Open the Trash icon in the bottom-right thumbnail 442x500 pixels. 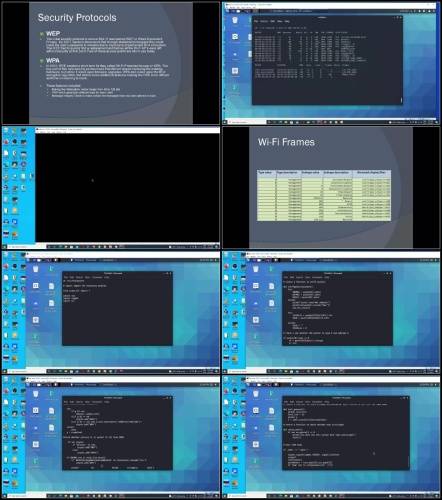pyautogui.click(x=256, y=394)
